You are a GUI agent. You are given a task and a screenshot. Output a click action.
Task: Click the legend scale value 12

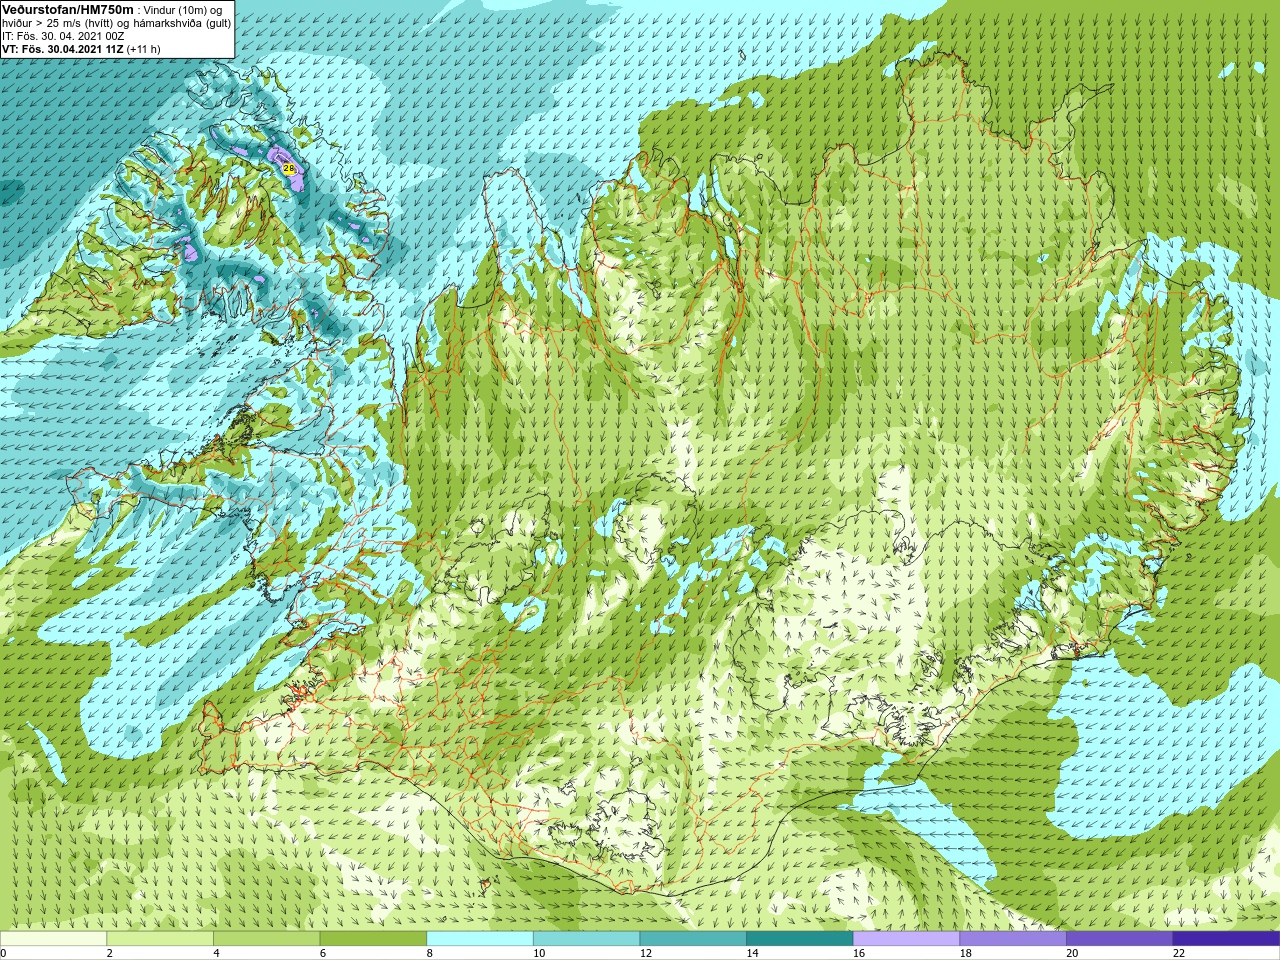tap(646, 953)
